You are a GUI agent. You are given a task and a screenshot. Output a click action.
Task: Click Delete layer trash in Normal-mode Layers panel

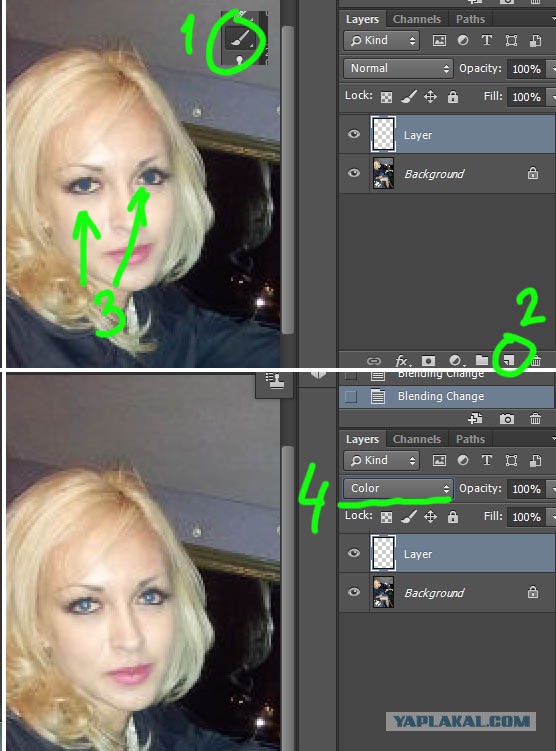point(536,360)
